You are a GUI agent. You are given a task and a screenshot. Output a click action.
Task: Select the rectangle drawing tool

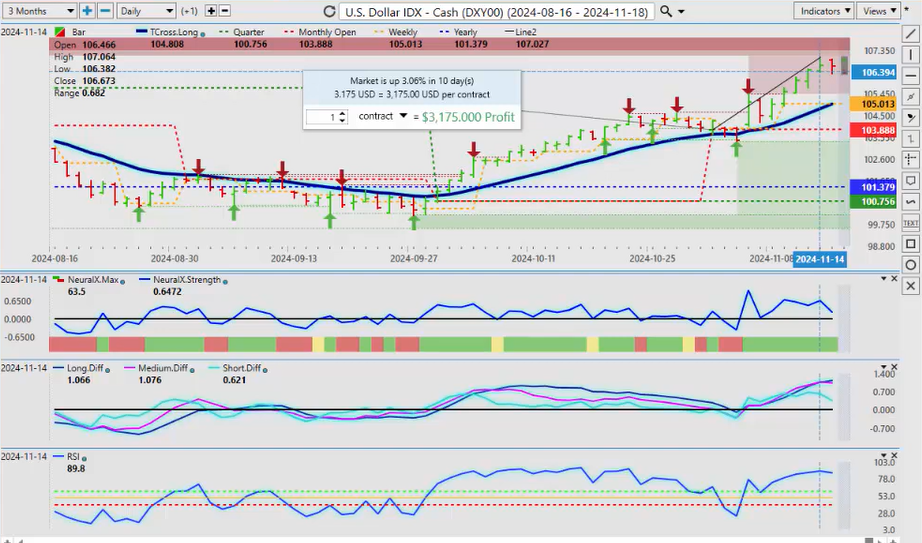tap(910, 244)
